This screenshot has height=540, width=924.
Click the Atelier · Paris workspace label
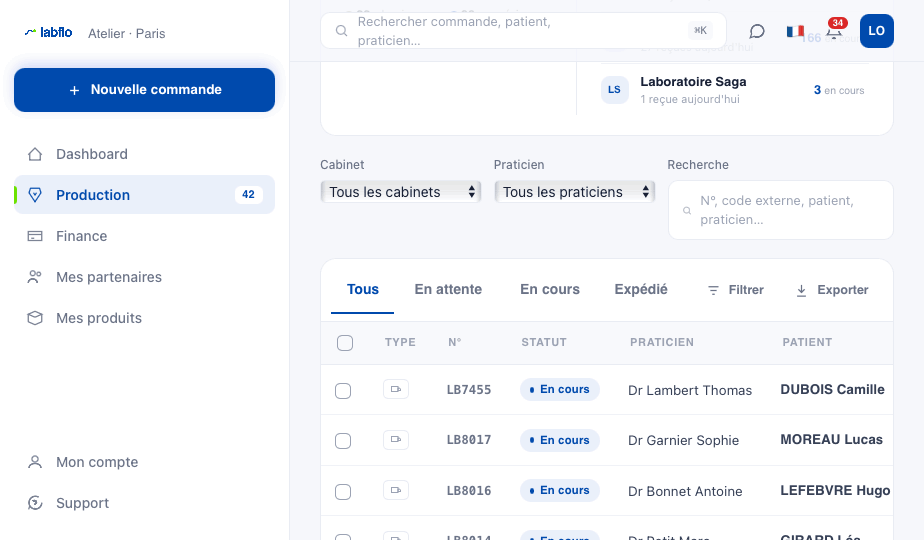pos(127,34)
